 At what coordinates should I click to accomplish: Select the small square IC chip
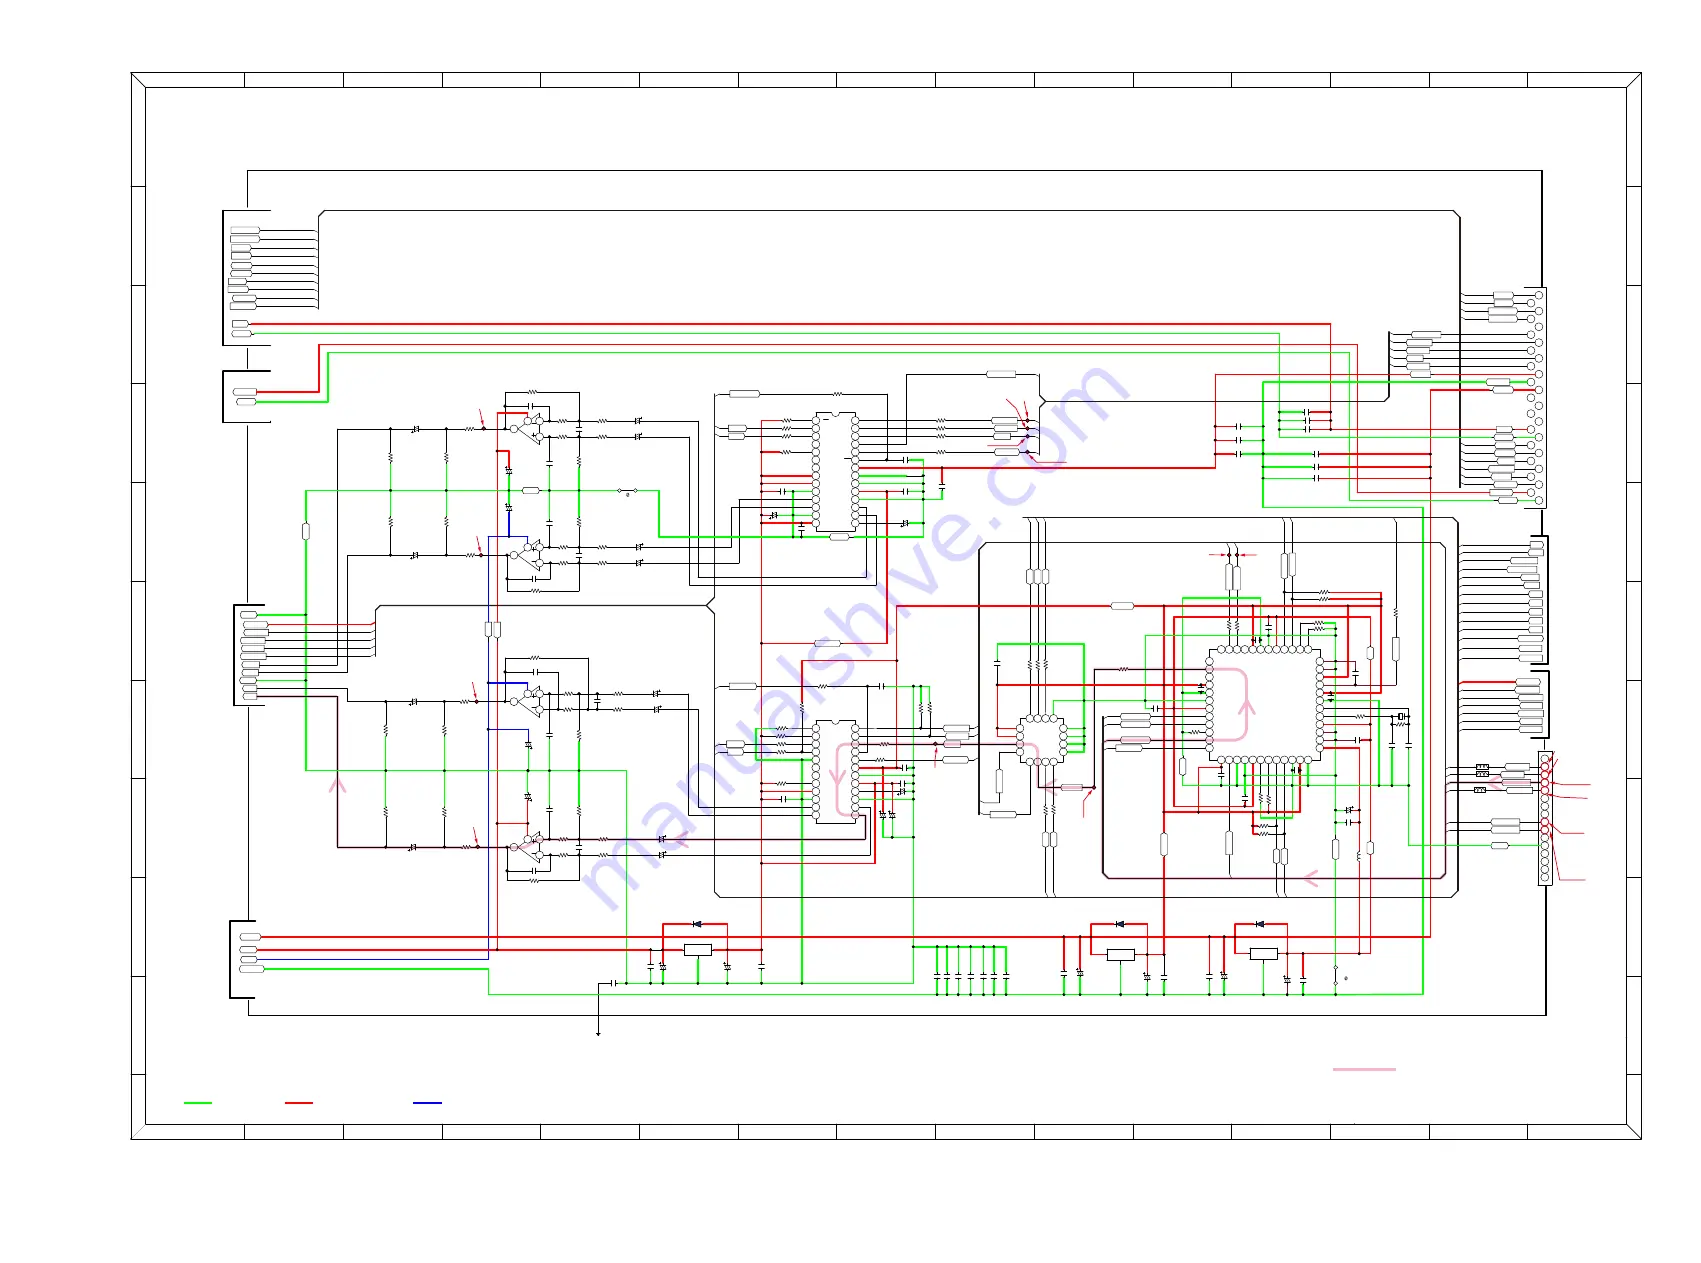tap(1042, 740)
